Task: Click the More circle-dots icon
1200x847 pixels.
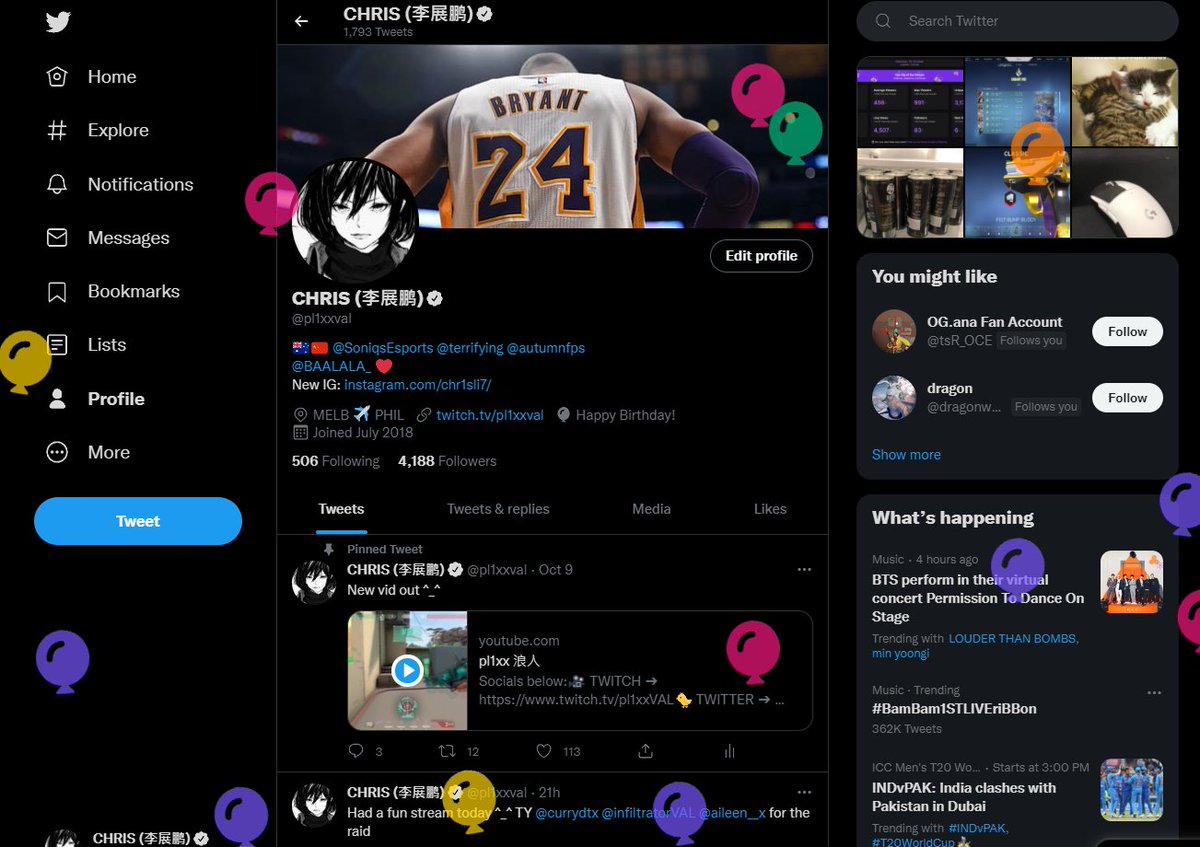Action: tap(57, 452)
